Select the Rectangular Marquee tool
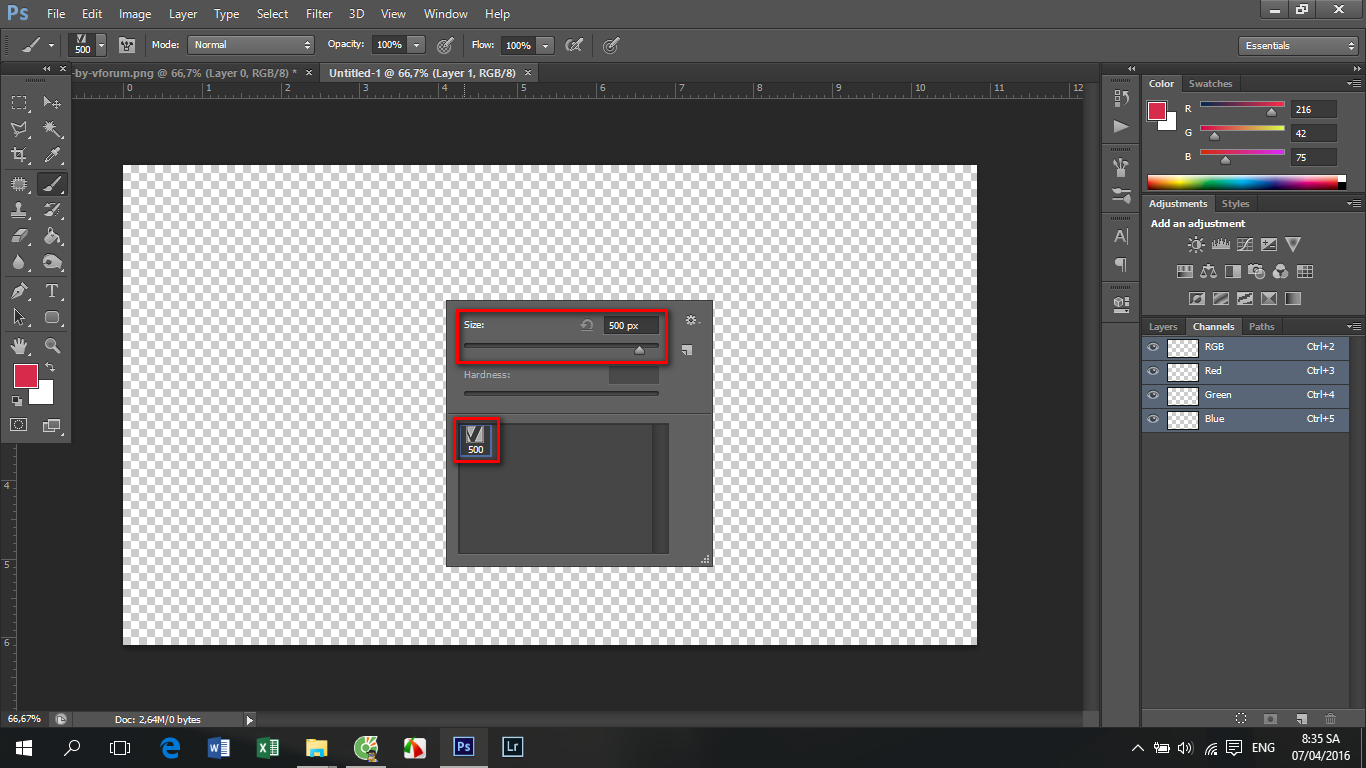The width and height of the screenshot is (1366, 768). pos(19,103)
